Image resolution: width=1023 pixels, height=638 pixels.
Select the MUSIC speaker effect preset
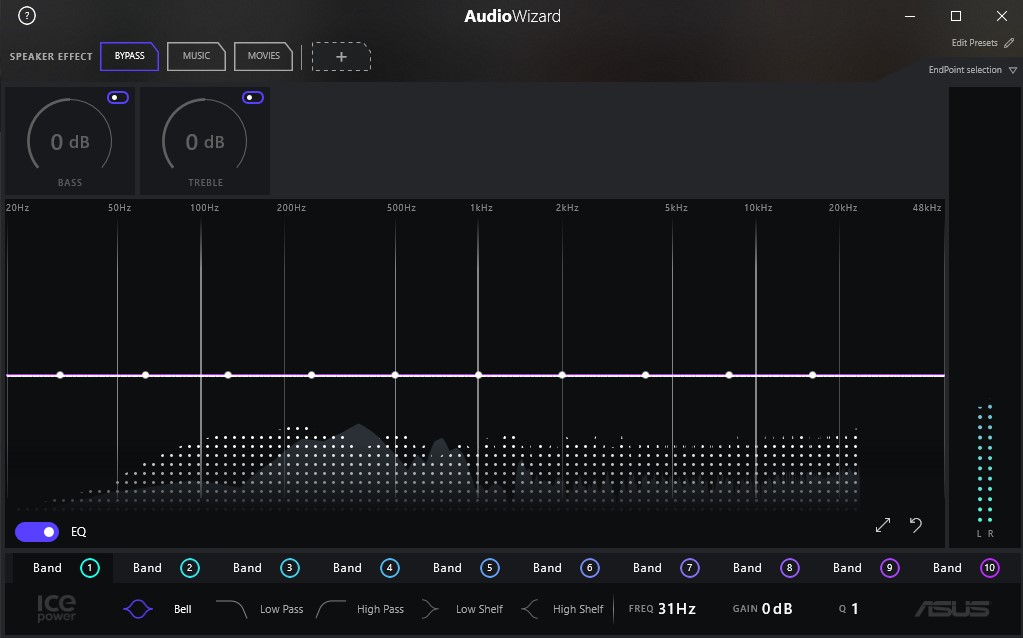point(196,56)
